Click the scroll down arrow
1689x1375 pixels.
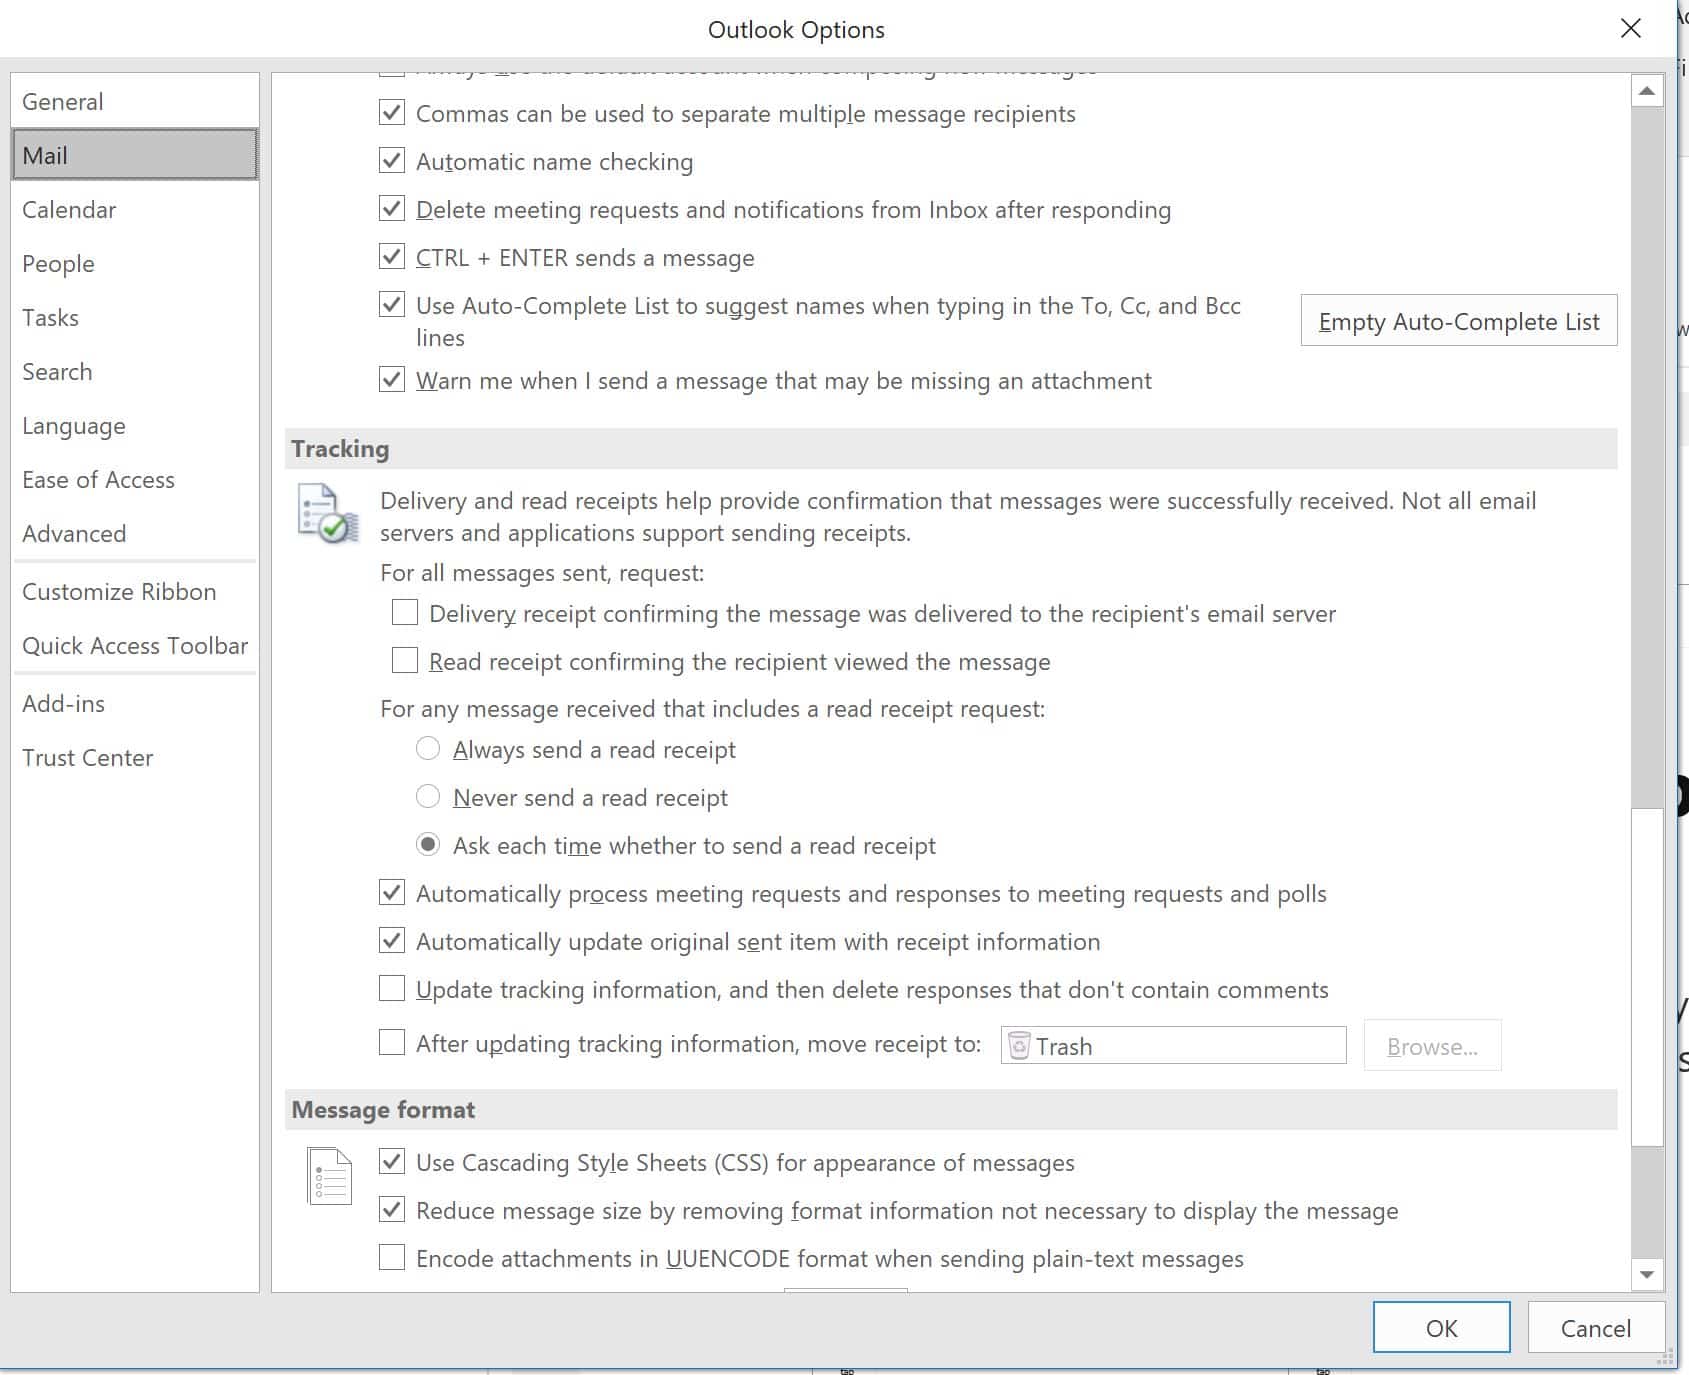1646,1274
